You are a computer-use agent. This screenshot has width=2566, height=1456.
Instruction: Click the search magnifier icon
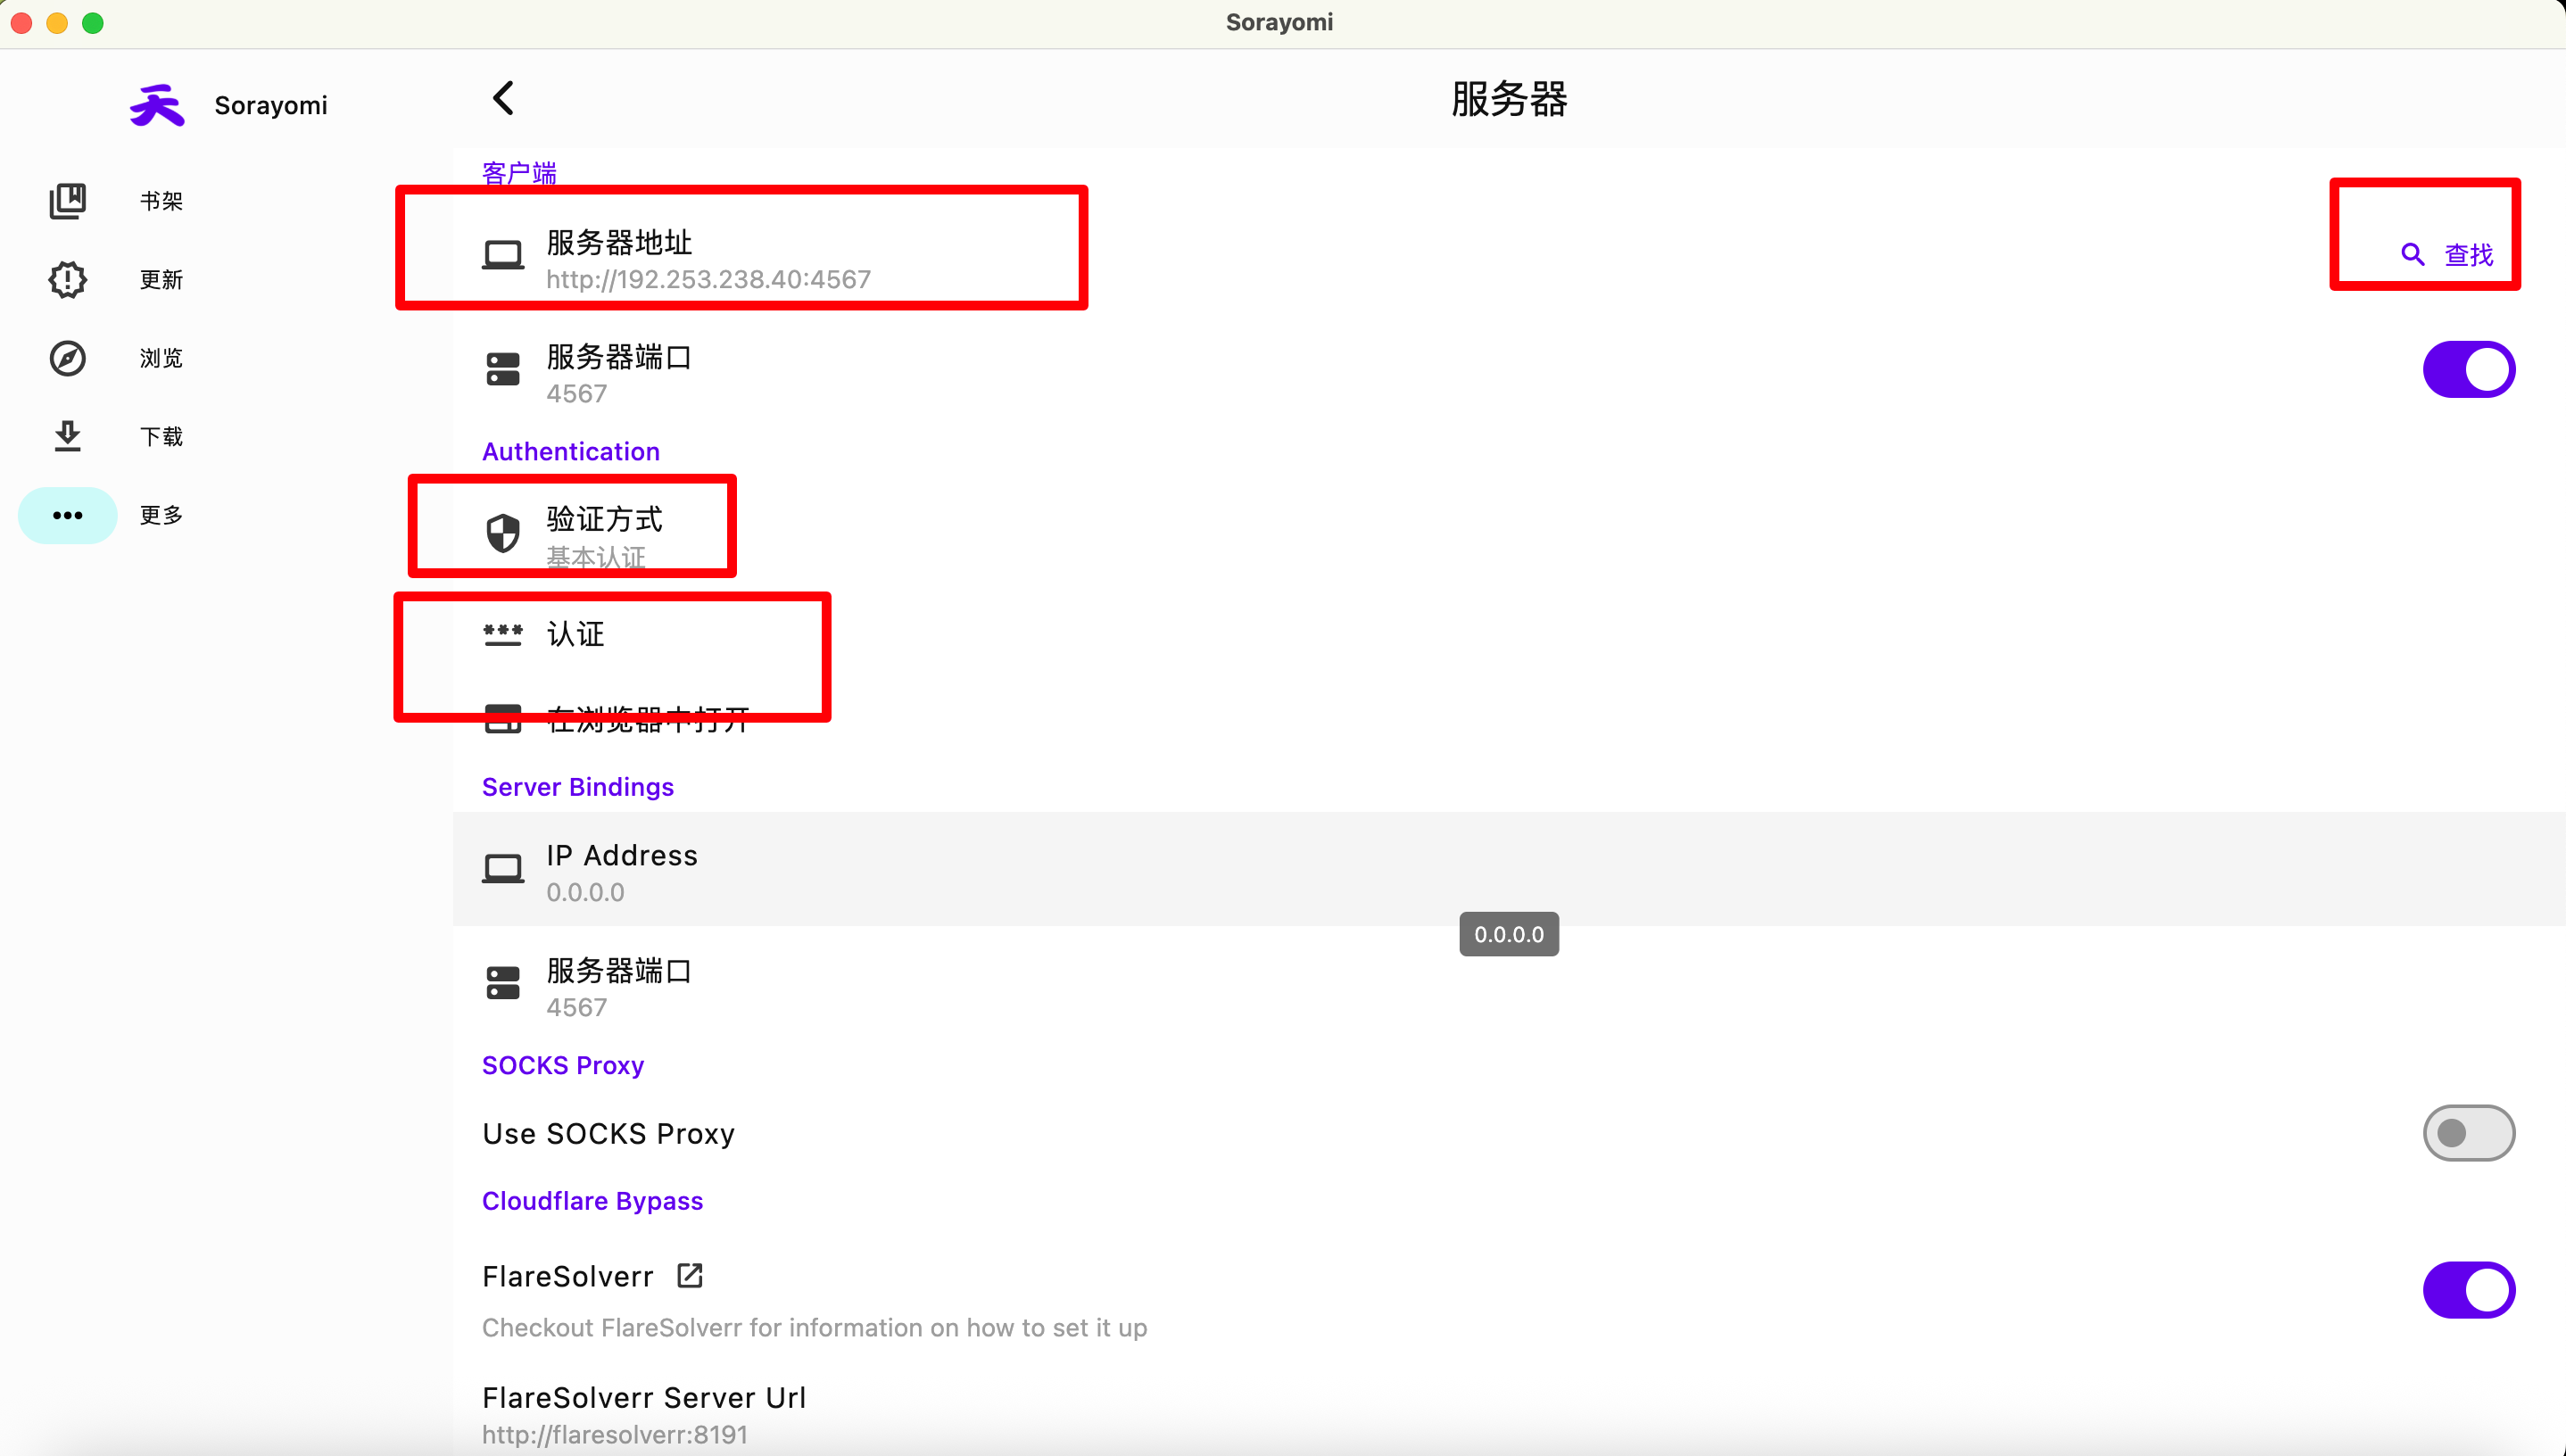(x=2412, y=255)
